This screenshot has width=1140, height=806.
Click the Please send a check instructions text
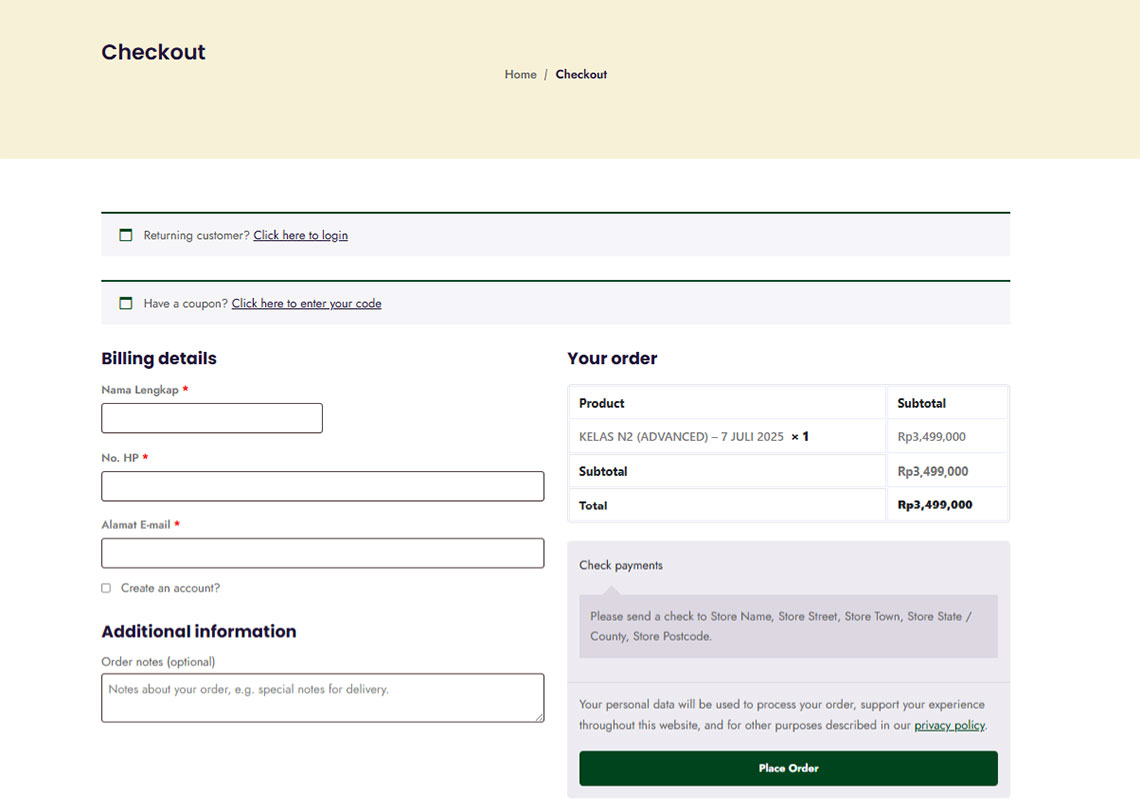click(x=781, y=626)
